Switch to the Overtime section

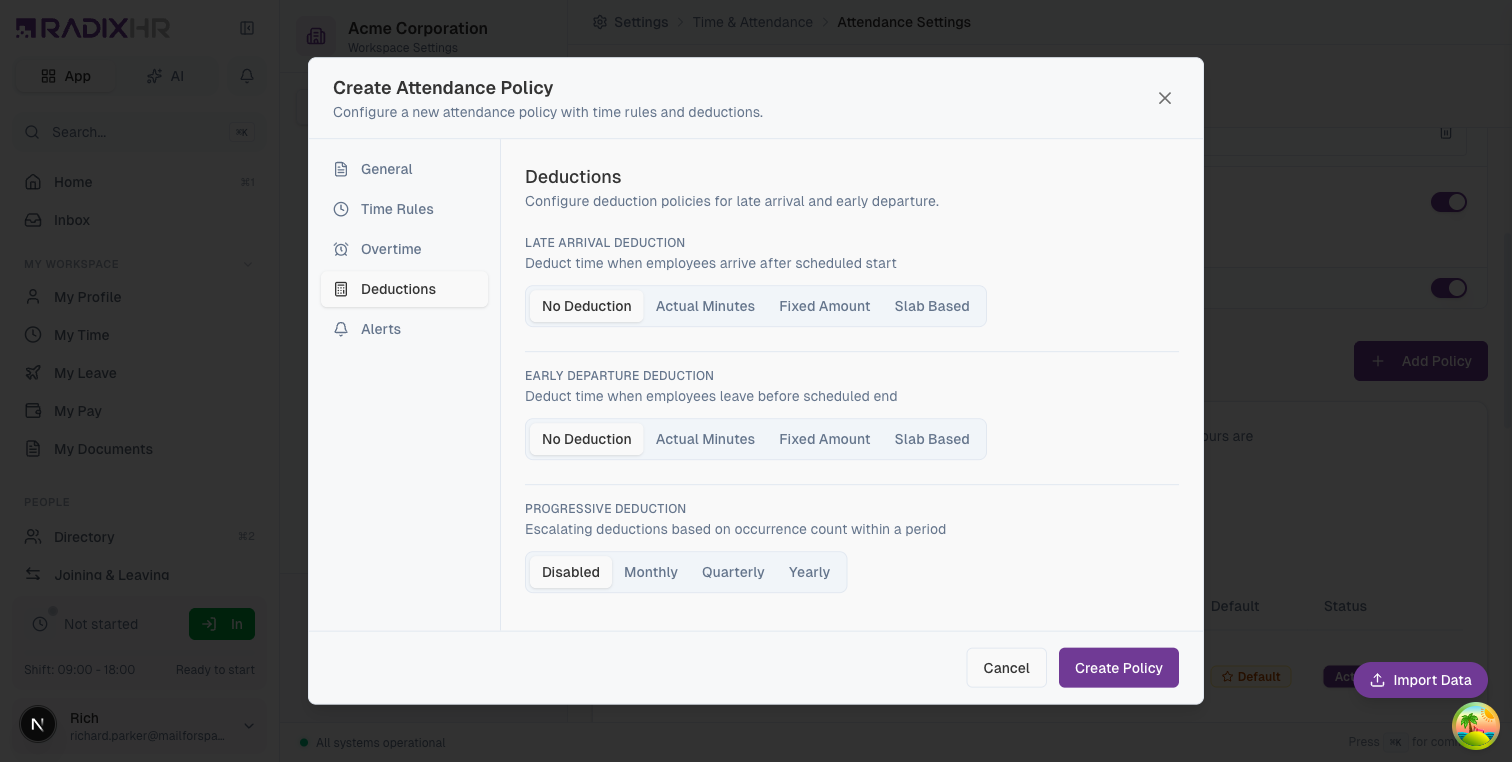(x=404, y=249)
